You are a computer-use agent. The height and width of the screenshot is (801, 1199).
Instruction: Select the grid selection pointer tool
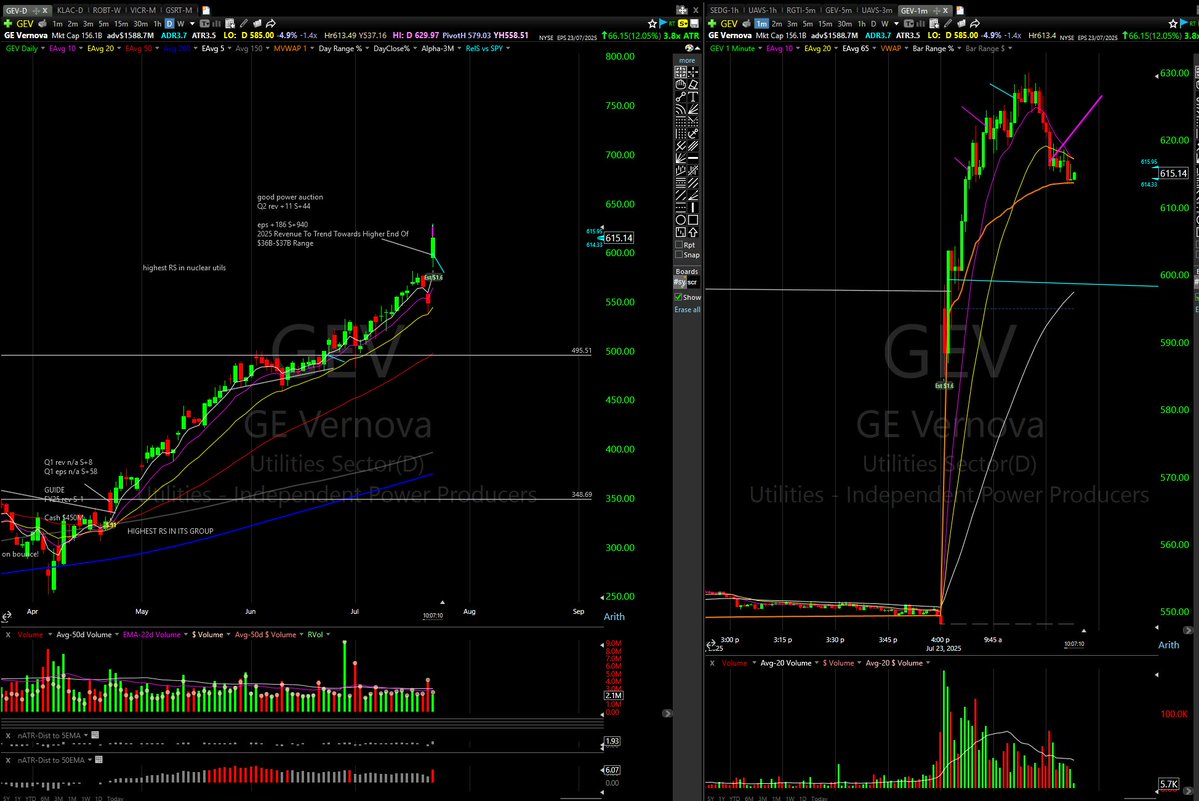coord(680,72)
